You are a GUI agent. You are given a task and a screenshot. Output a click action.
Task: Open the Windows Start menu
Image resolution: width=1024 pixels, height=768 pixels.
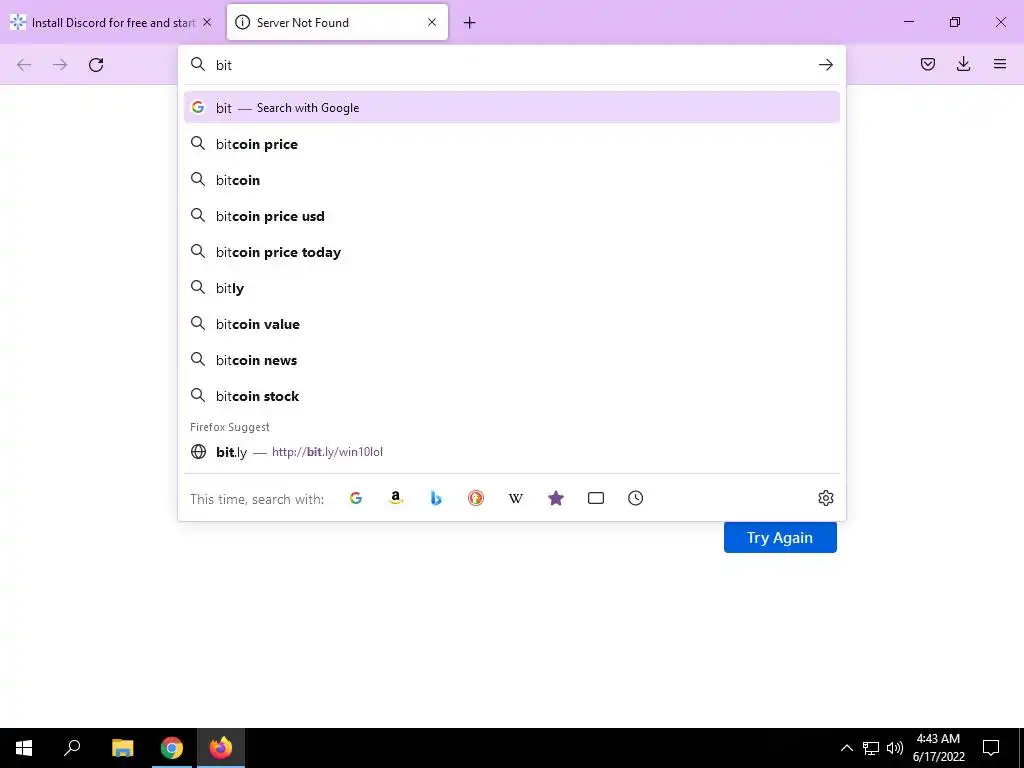pyautogui.click(x=24, y=748)
